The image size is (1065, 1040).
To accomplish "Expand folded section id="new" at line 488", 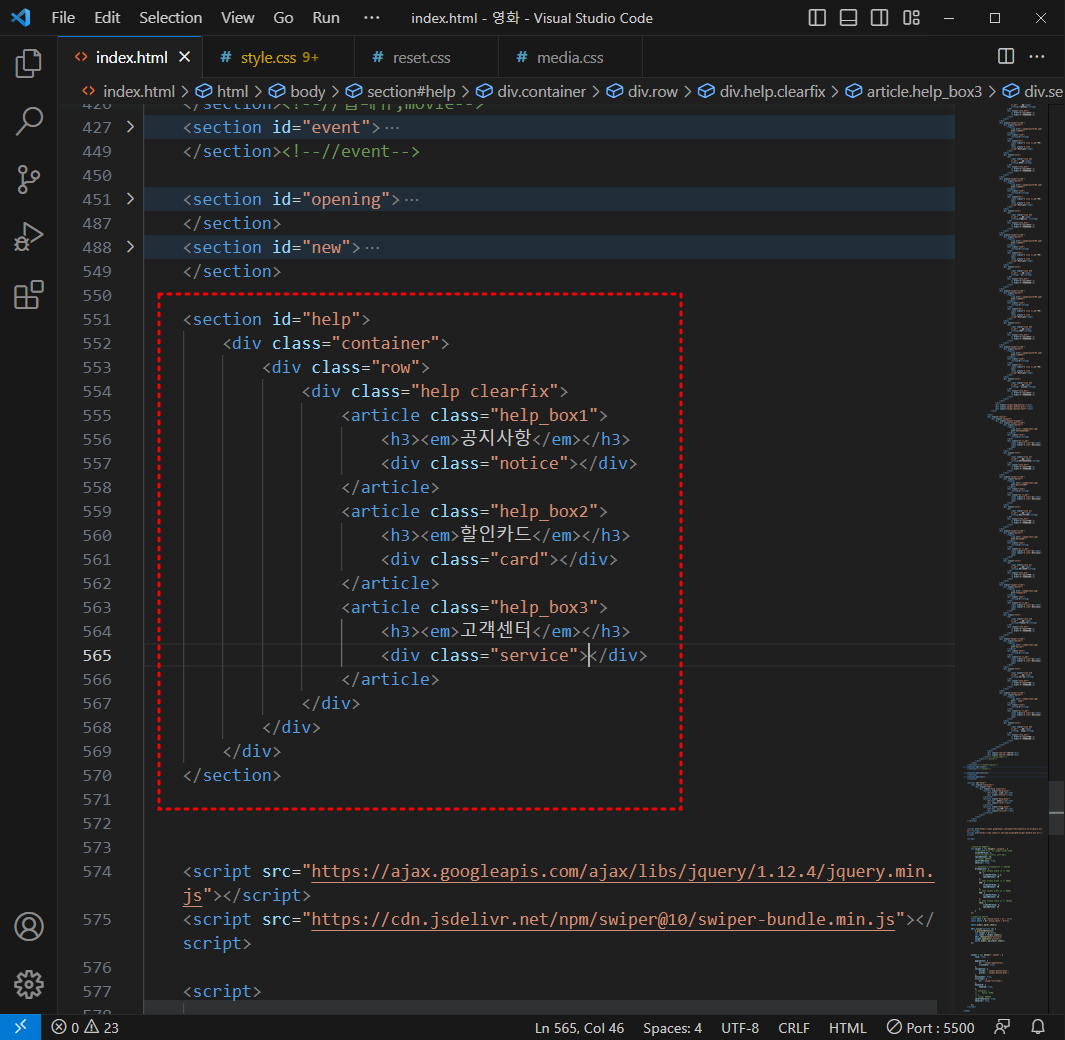I will pyautogui.click(x=130, y=247).
